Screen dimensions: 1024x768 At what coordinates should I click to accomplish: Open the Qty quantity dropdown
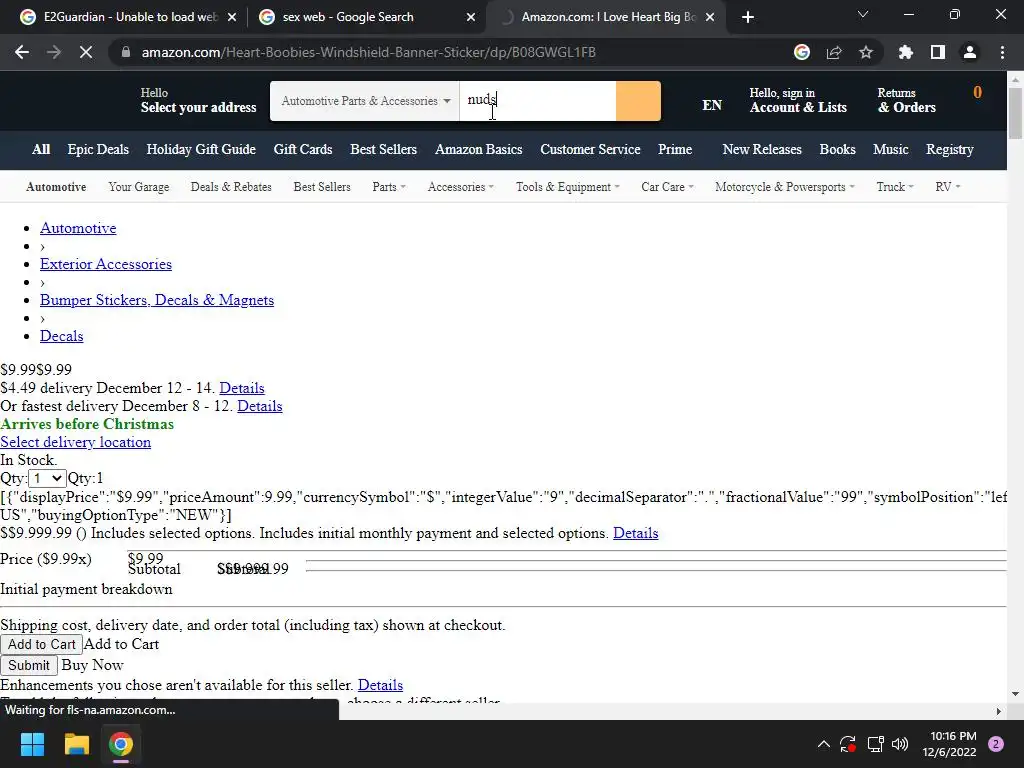tap(48, 478)
